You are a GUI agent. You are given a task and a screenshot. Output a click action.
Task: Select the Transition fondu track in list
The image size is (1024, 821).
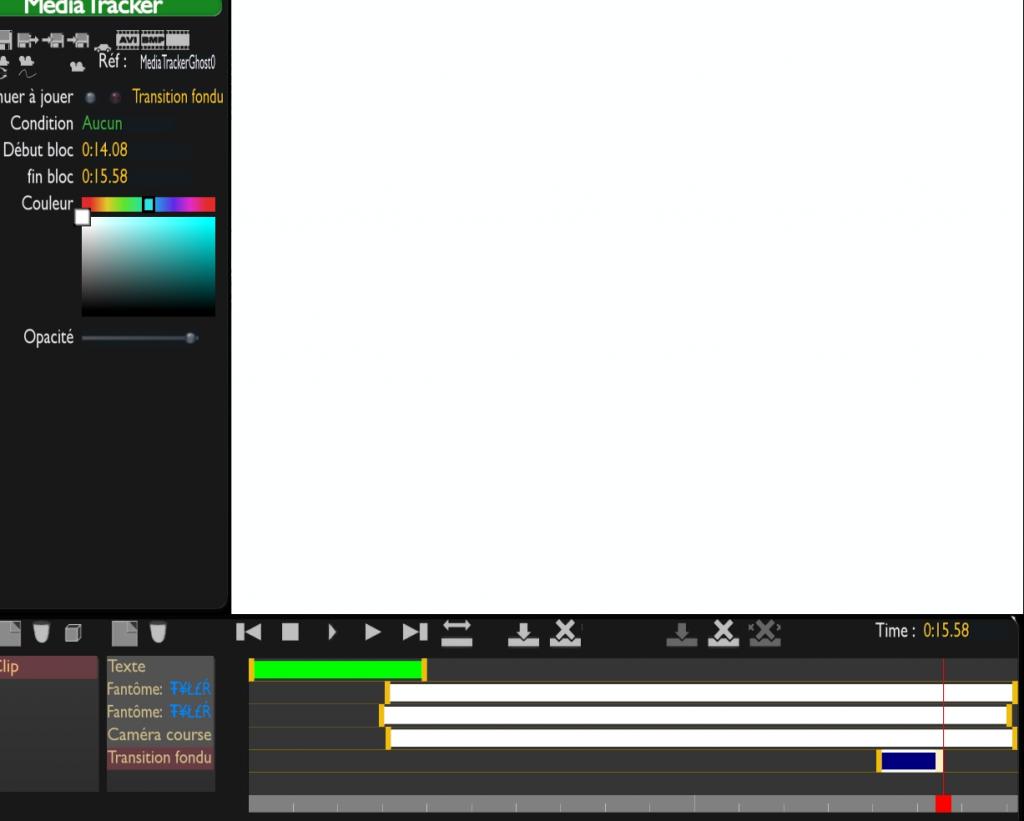coord(160,758)
